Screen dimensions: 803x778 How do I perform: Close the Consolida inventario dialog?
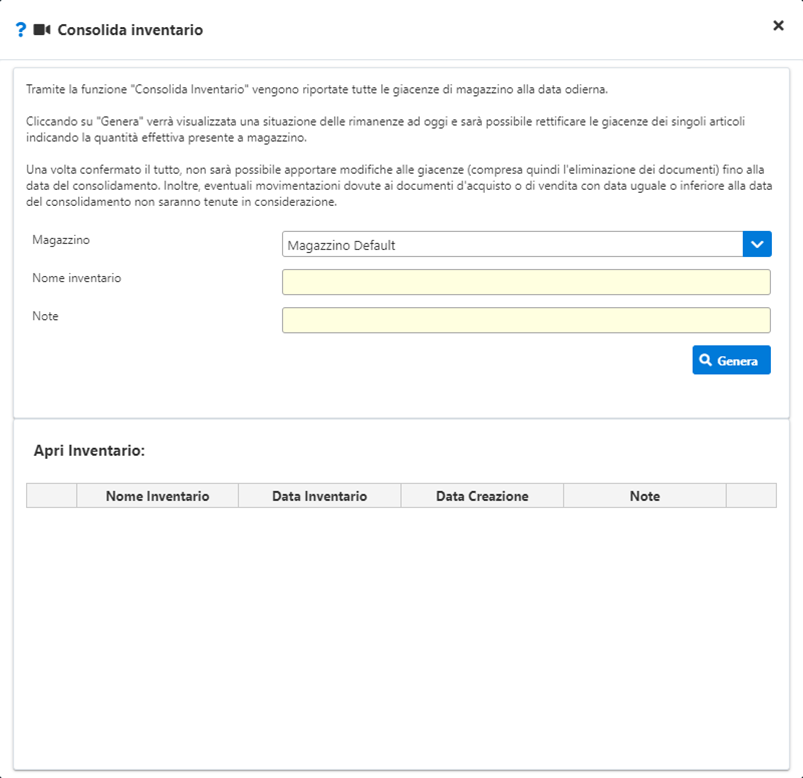[x=778, y=26]
